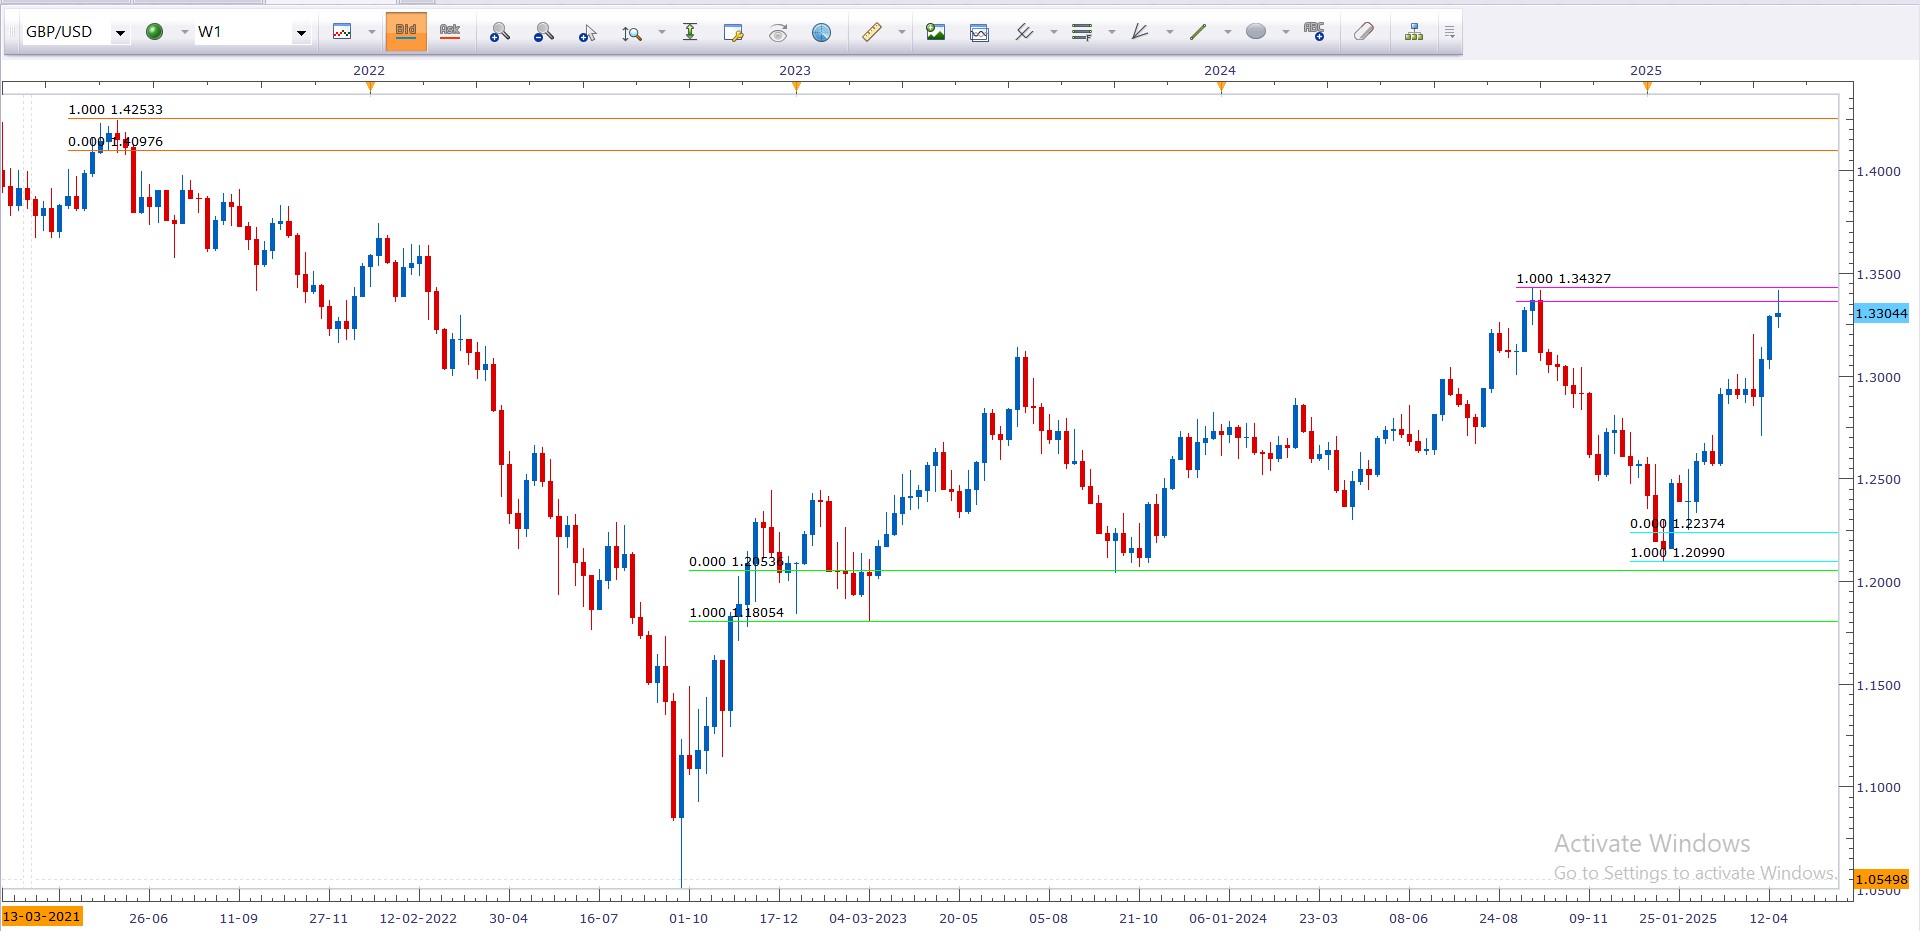Open the W1 timeframe dropdown

pos(300,33)
